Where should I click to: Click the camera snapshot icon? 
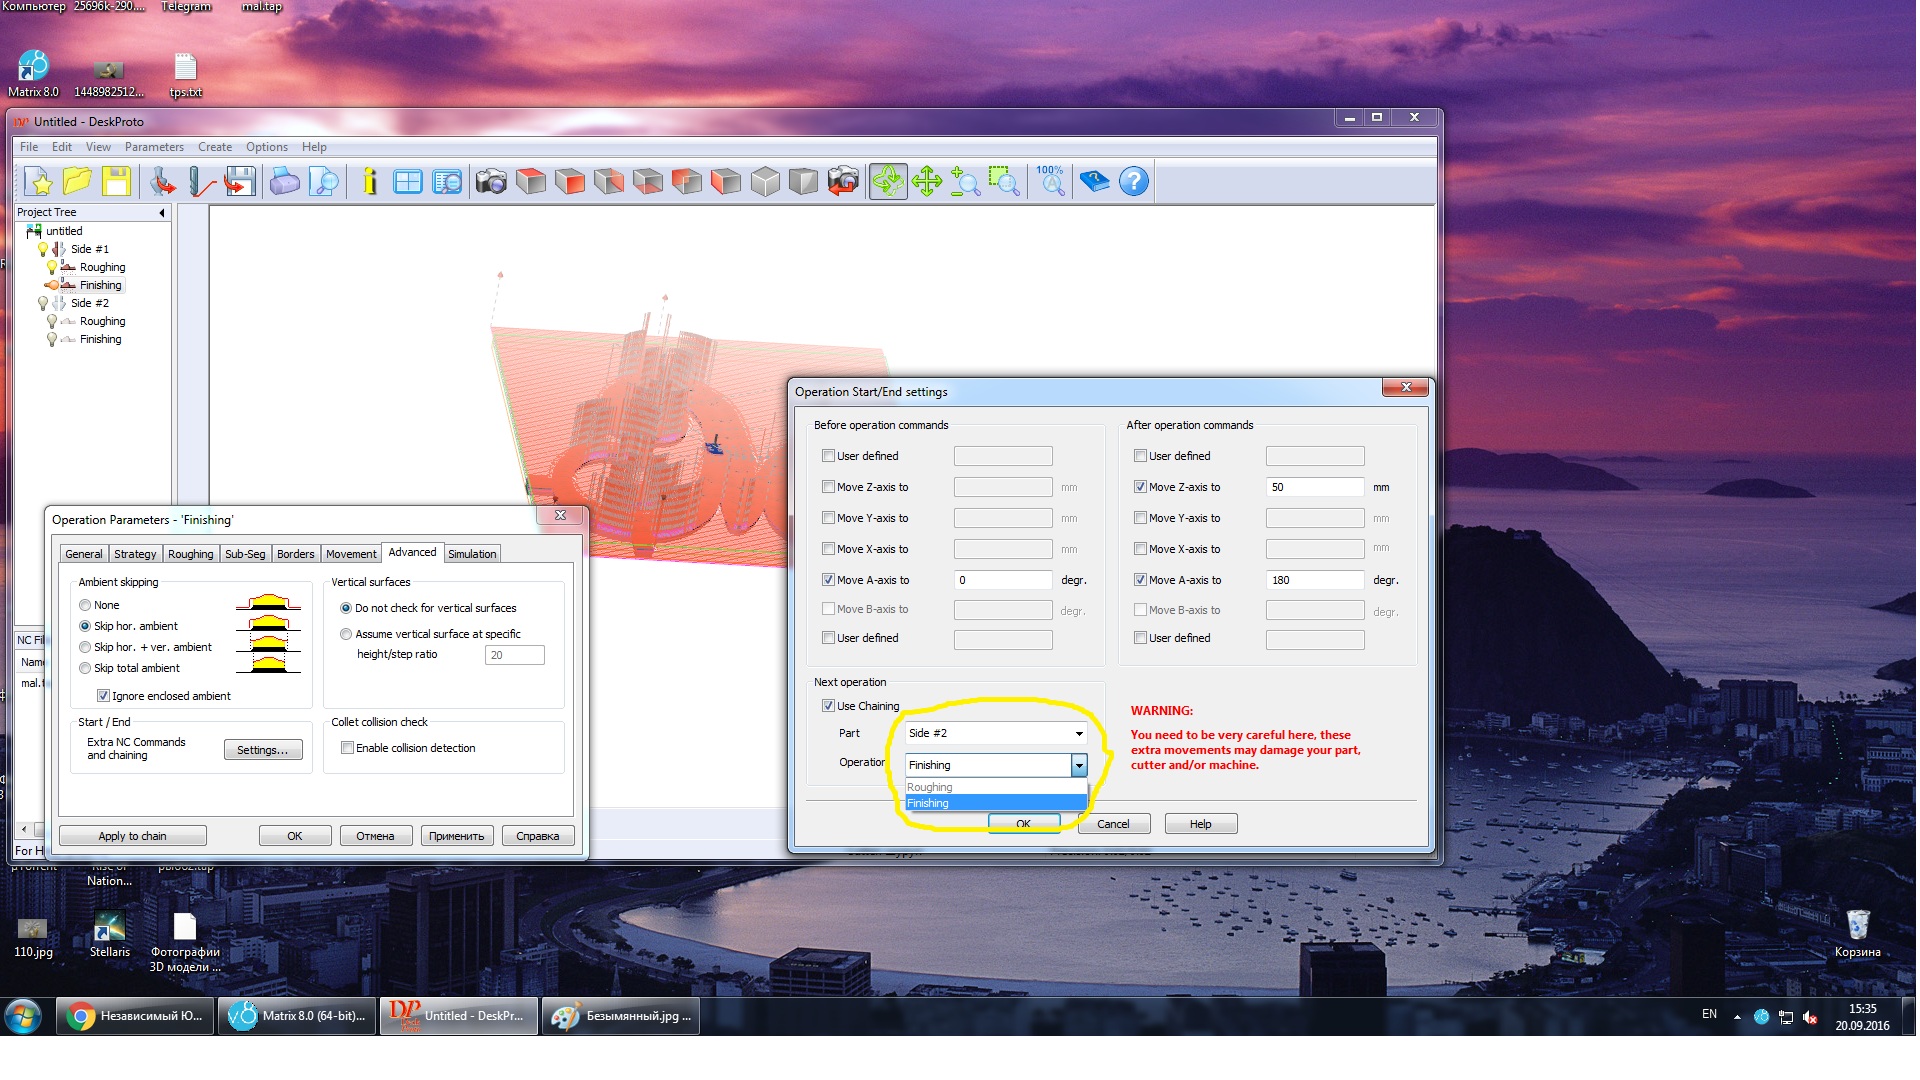[490, 182]
